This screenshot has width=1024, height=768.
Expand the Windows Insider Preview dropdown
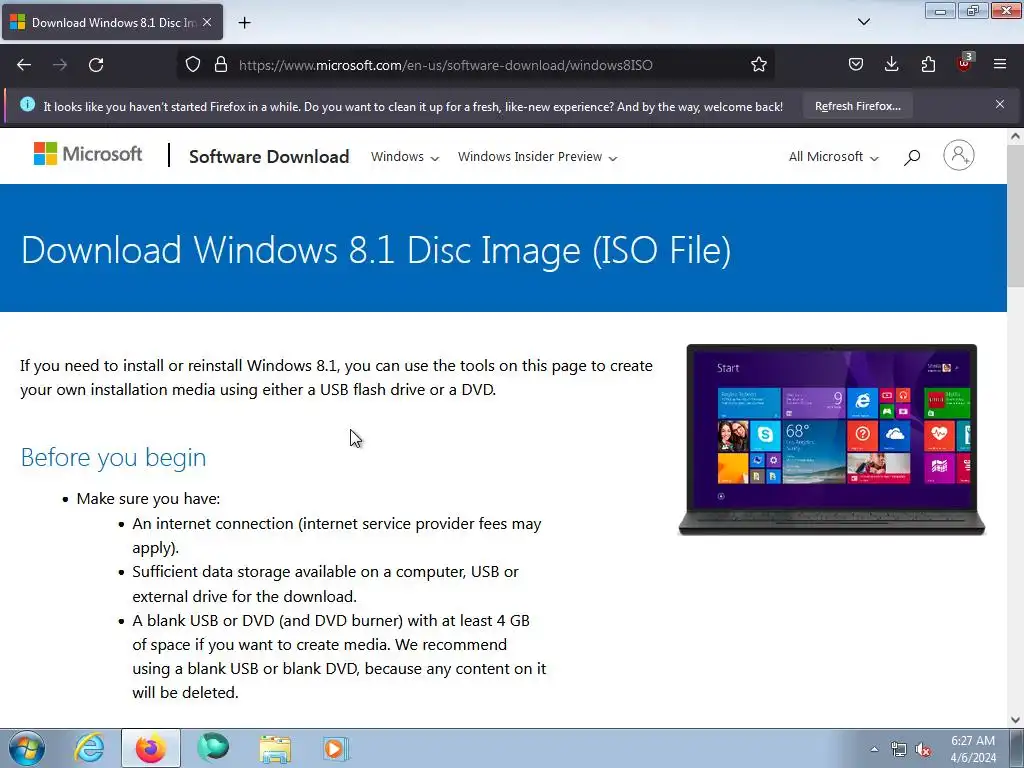click(537, 157)
